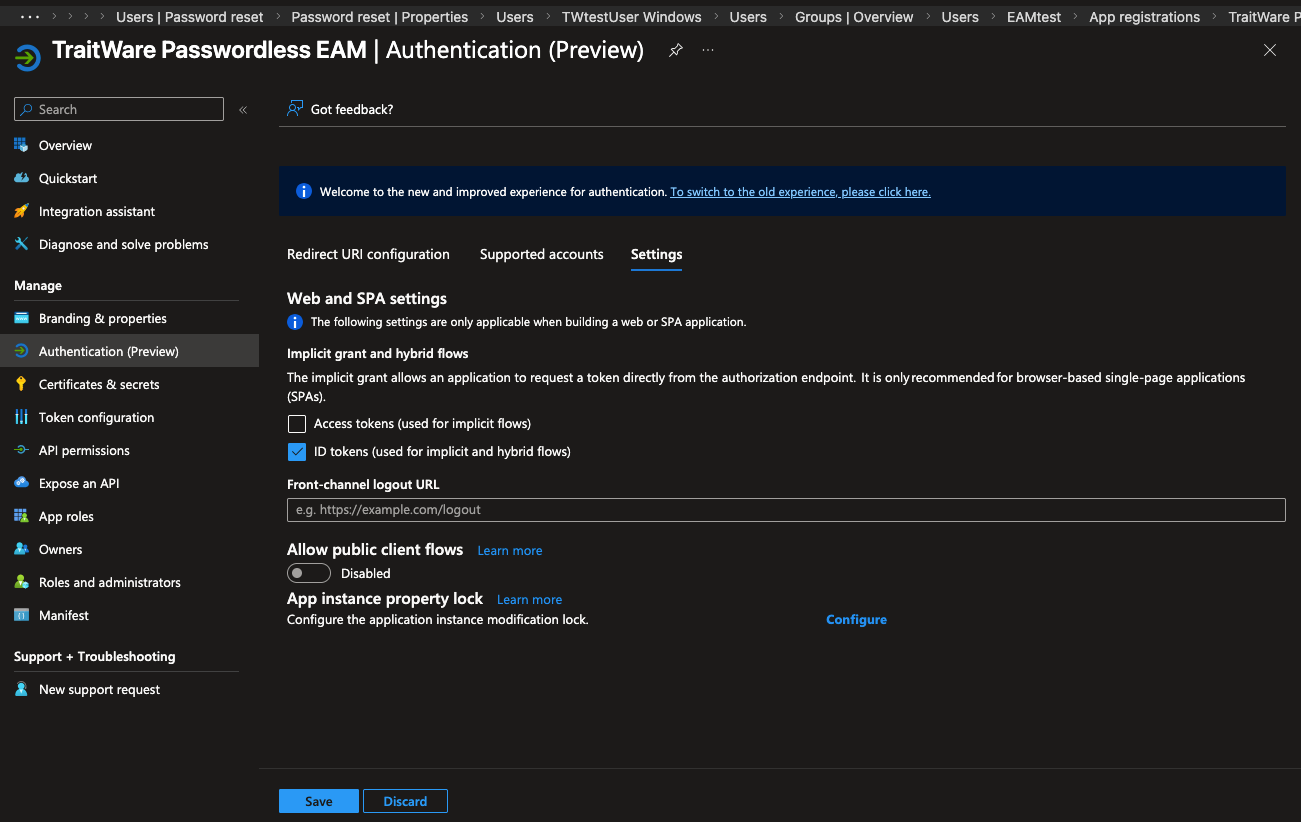Expand hidden breadcrumbs via the ellipsis
1301x822 pixels.
[x=30, y=17]
